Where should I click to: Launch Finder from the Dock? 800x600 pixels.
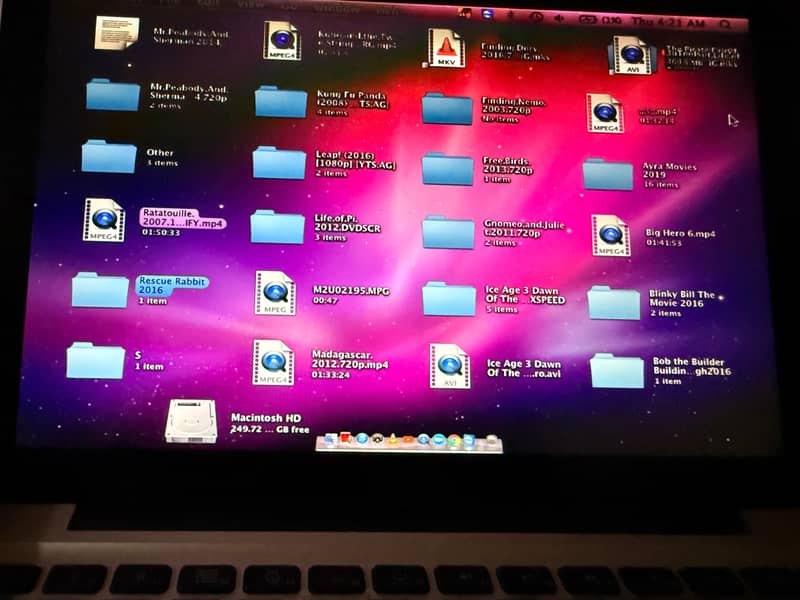click(330, 439)
